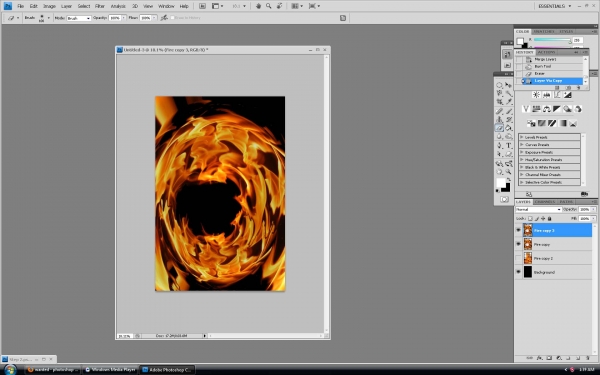Select the Lasso tool in toolbox
The image size is (600, 375).
(499, 93)
